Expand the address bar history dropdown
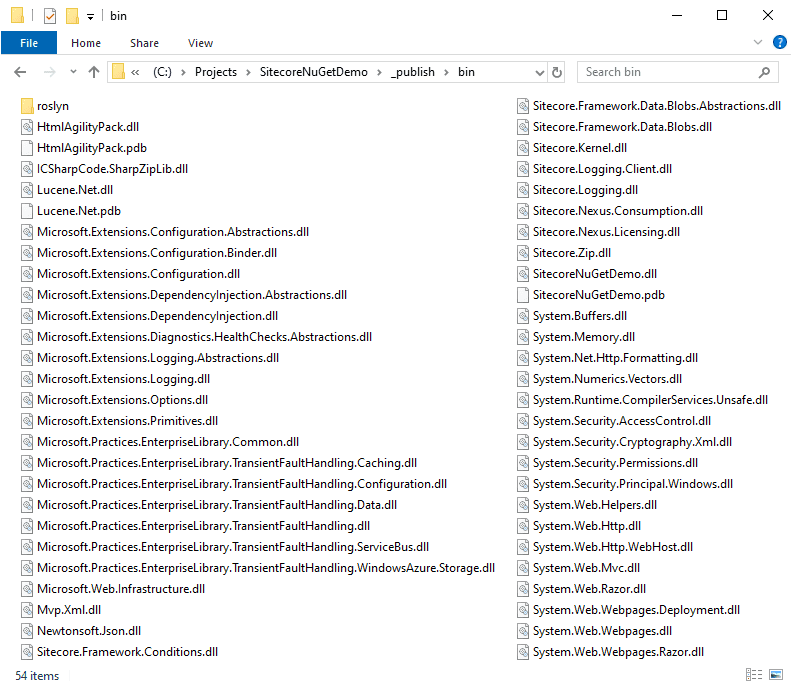792x688 pixels. 540,72
